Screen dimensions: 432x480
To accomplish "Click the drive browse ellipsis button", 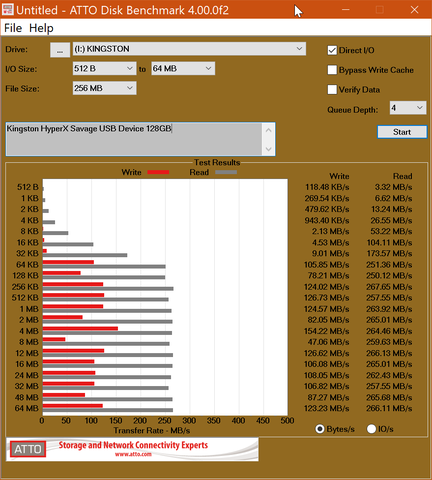I will 60,50.
